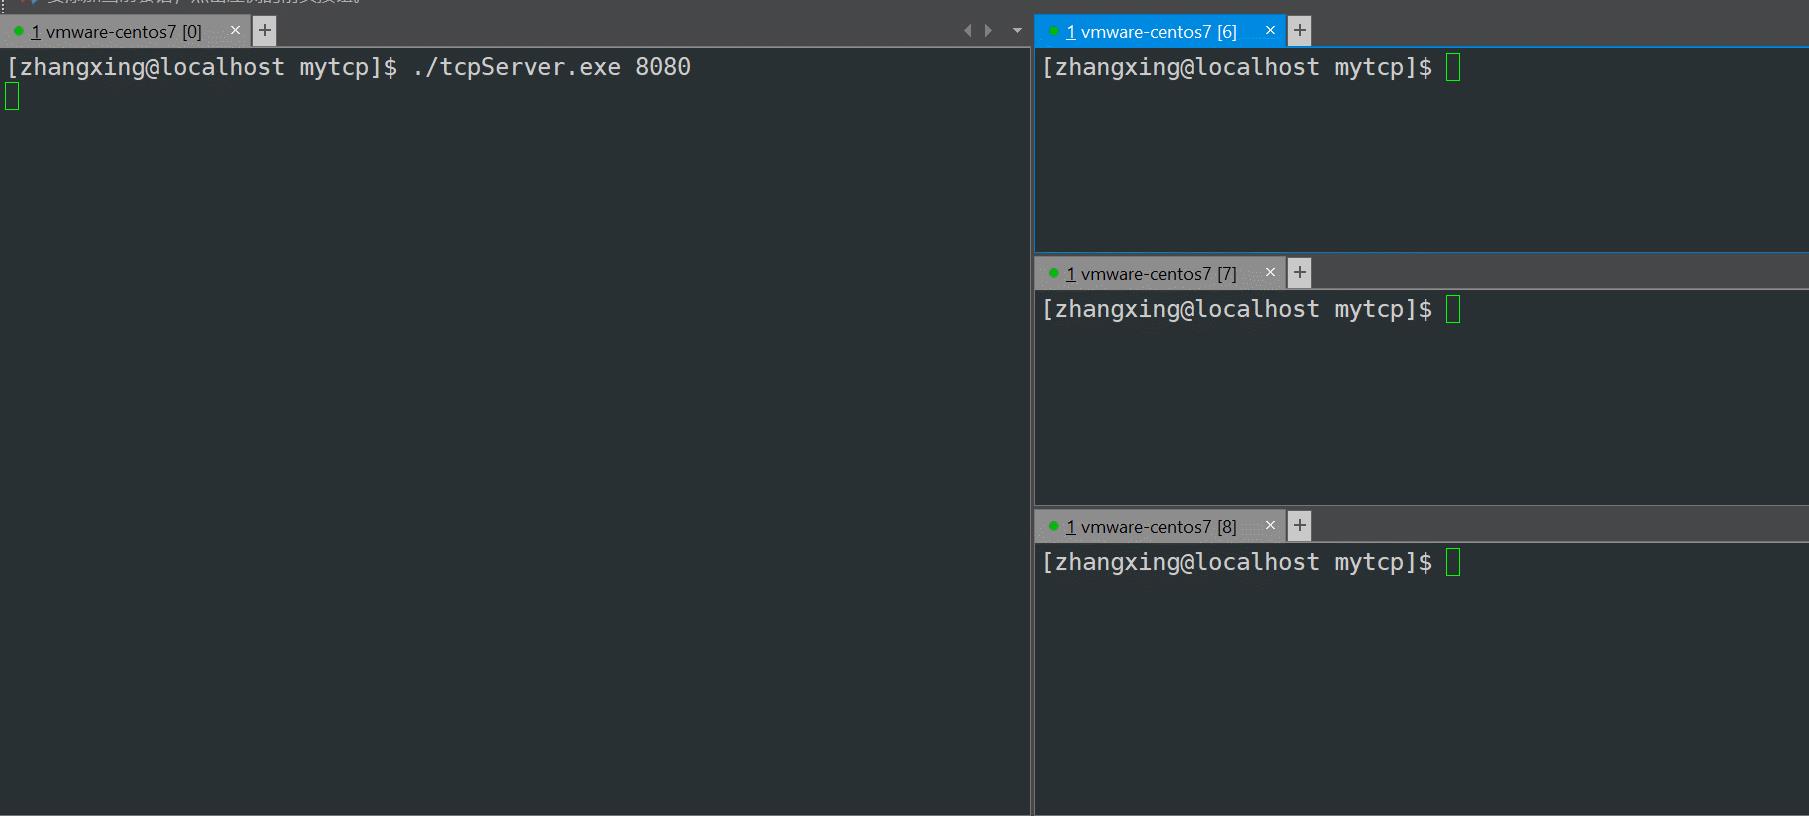Focus the terminal prompt in pane [7]
The width and height of the screenshot is (1809, 816).
(x=1251, y=309)
